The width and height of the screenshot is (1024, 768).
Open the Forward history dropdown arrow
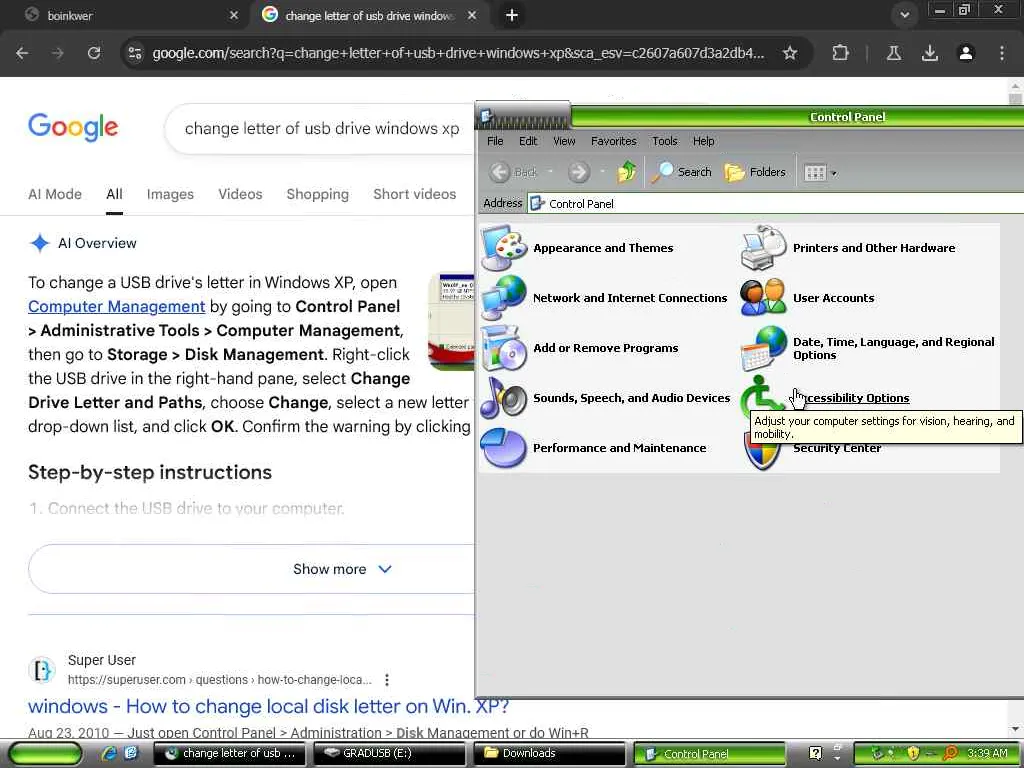point(601,172)
